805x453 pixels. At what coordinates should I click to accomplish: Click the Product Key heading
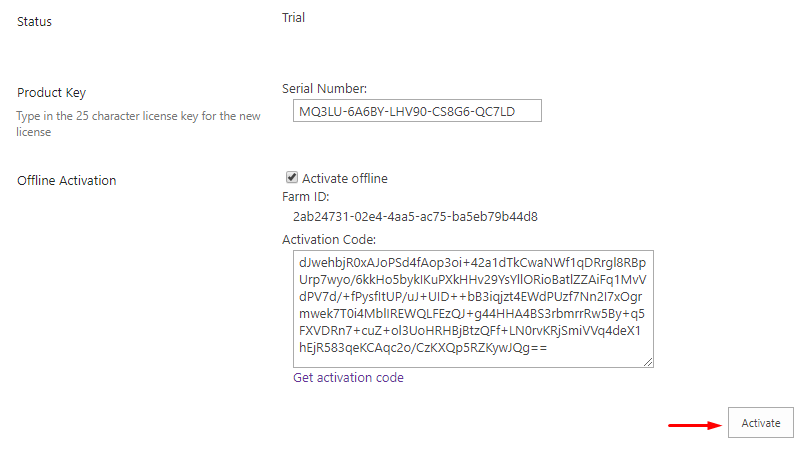click(51, 92)
